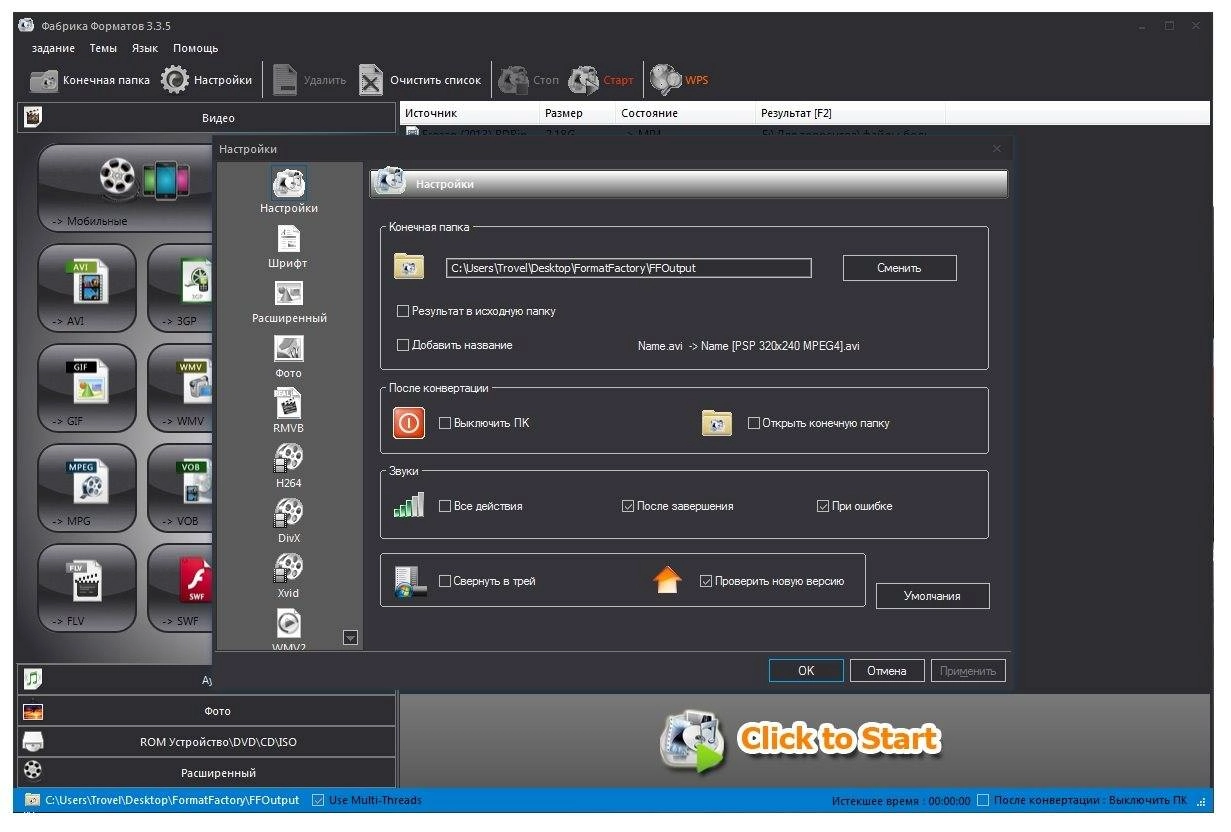Open Настройки from the main toolbar

207,80
